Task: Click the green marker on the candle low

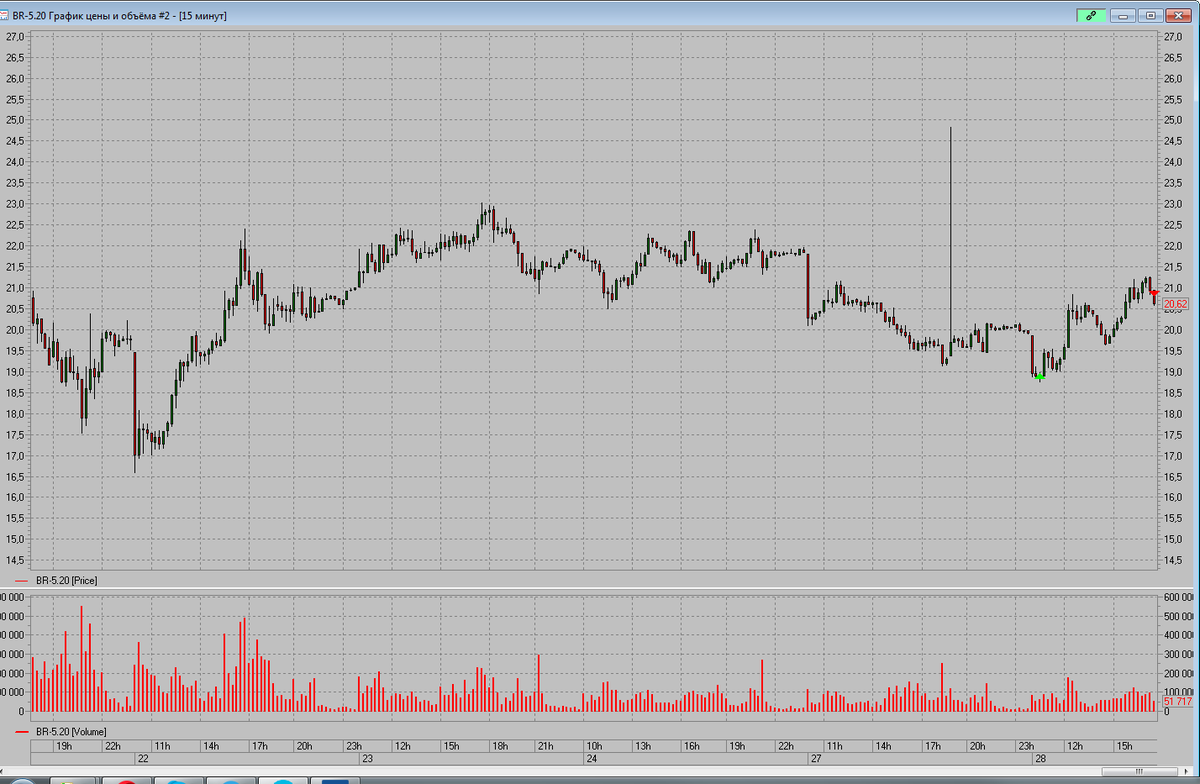Action: [x=1040, y=377]
